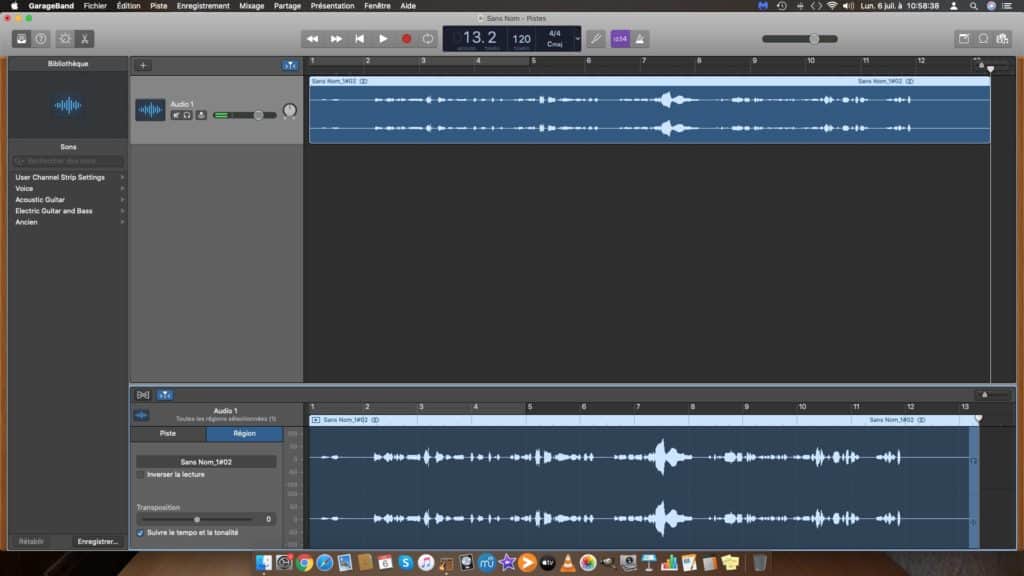The width and height of the screenshot is (1024, 576).
Task: Mute Audio 1 via its headphones icon
Action: pos(189,114)
